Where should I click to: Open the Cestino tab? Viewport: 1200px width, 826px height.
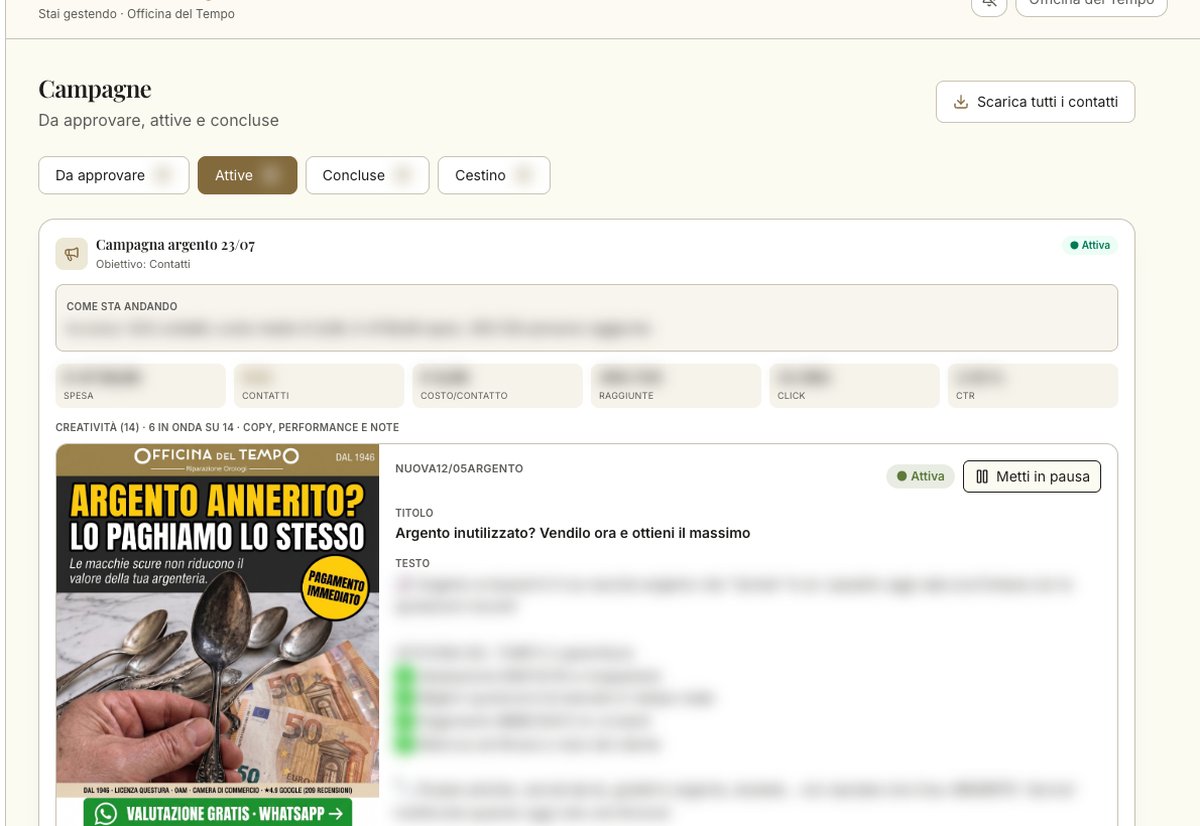point(494,175)
